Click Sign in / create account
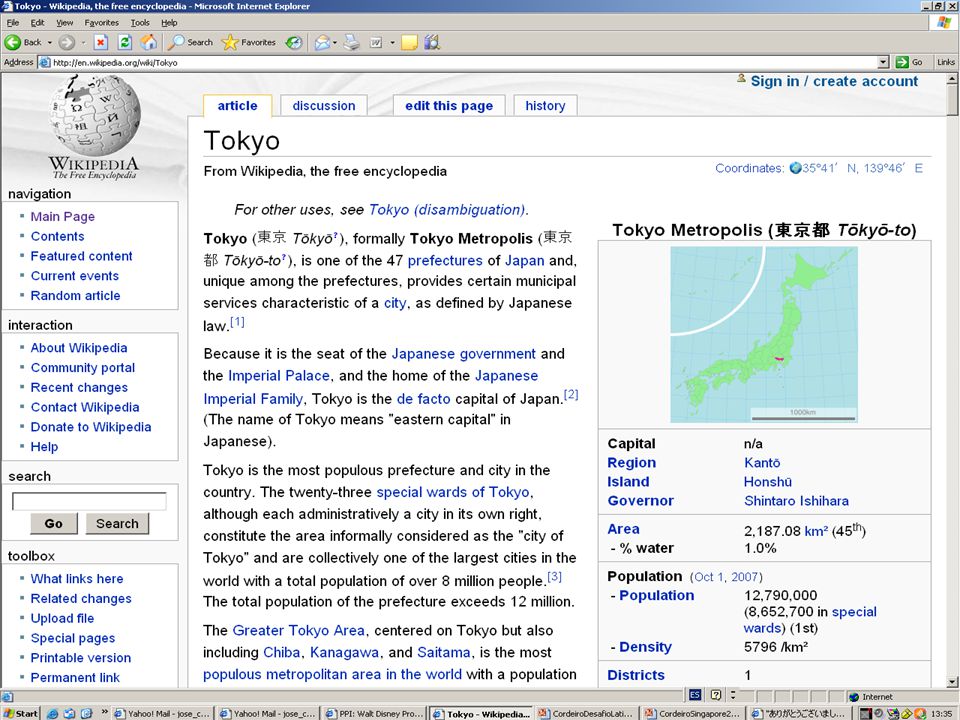The height and width of the screenshot is (720, 960). tap(834, 81)
